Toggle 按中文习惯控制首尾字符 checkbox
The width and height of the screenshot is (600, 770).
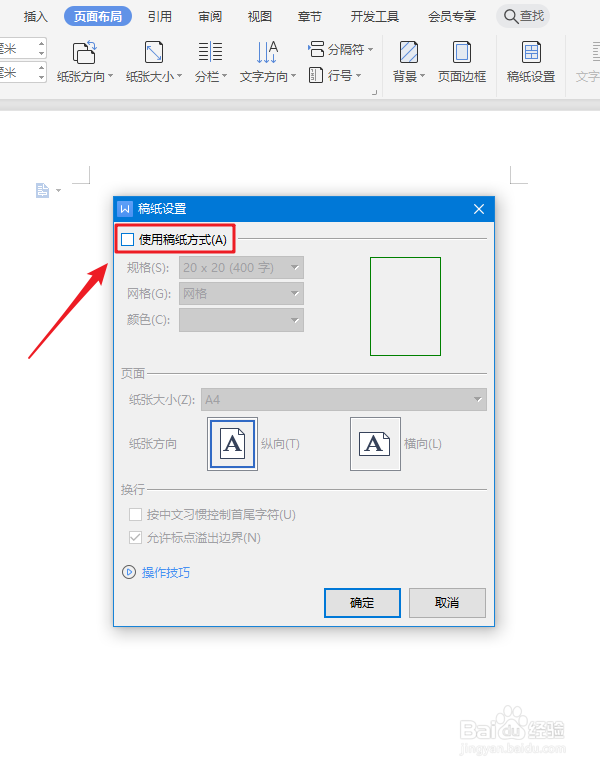(135, 515)
